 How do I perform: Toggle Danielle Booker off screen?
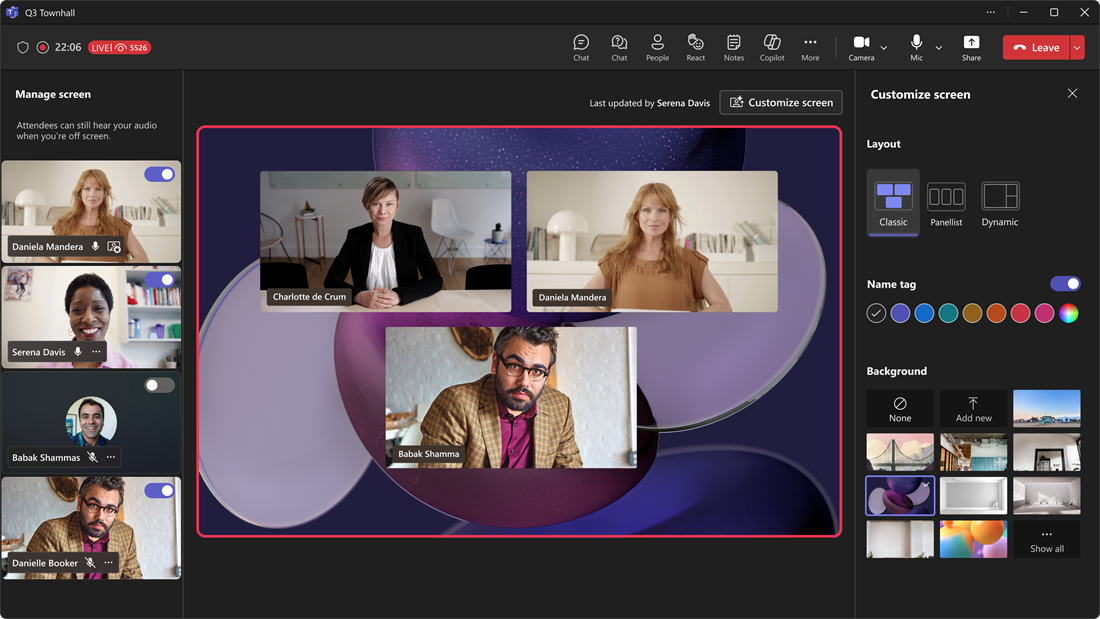coord(159,491)
